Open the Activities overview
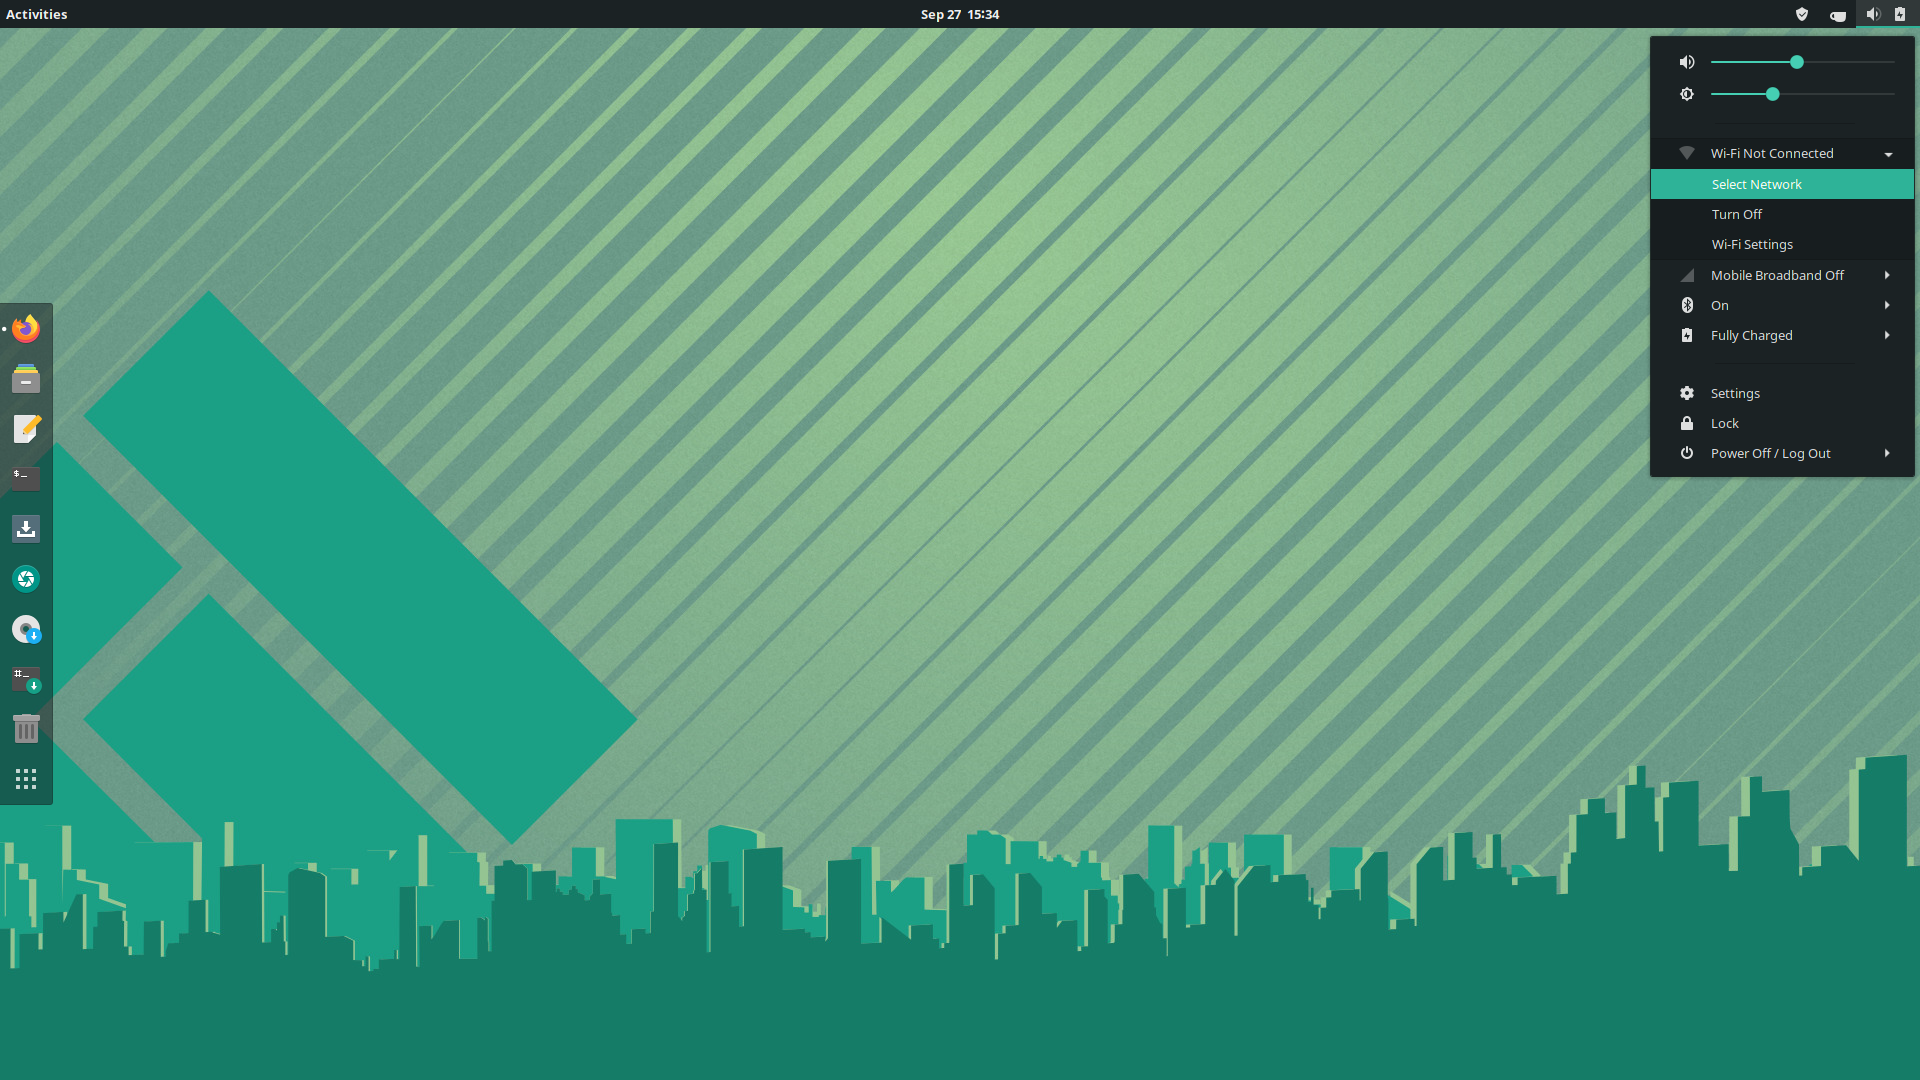The height and width of the screenshot is (1080, 1920). pyautogui.click(x=37, y=14)
